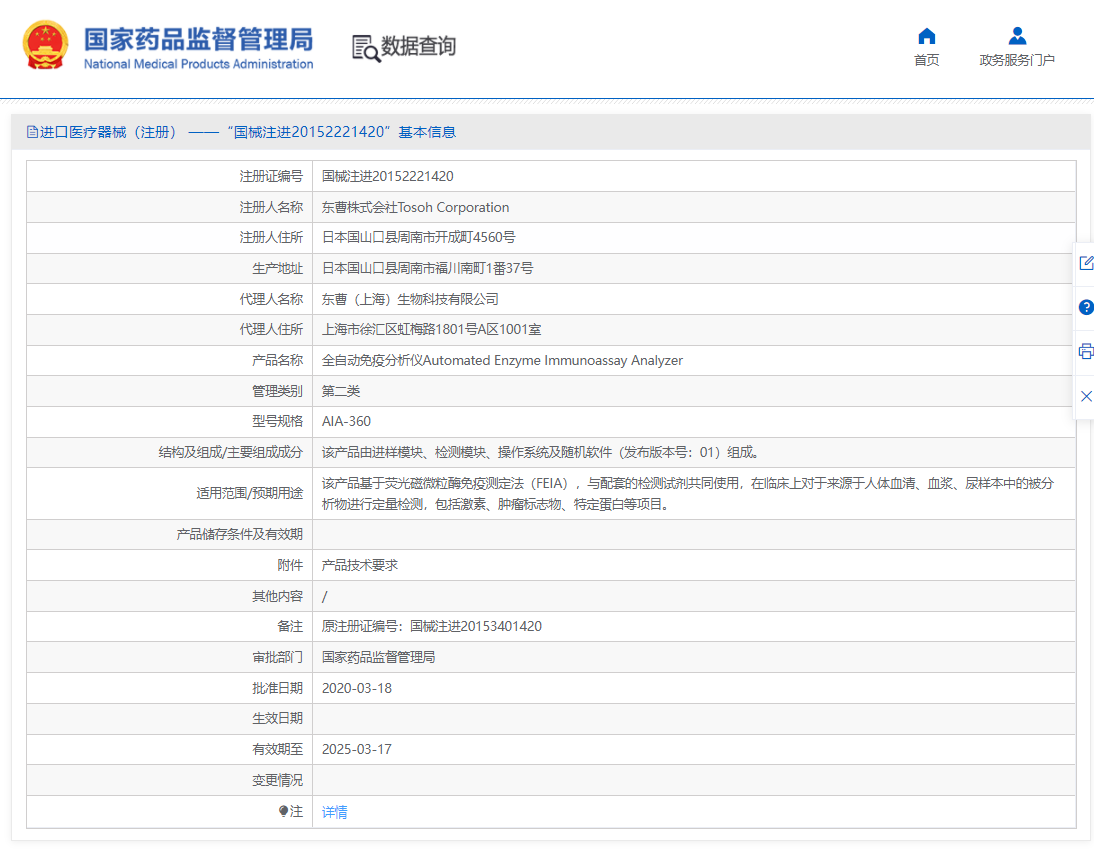
Task: Close the side panel with the X icon
Action: (x=1086, y=396)
